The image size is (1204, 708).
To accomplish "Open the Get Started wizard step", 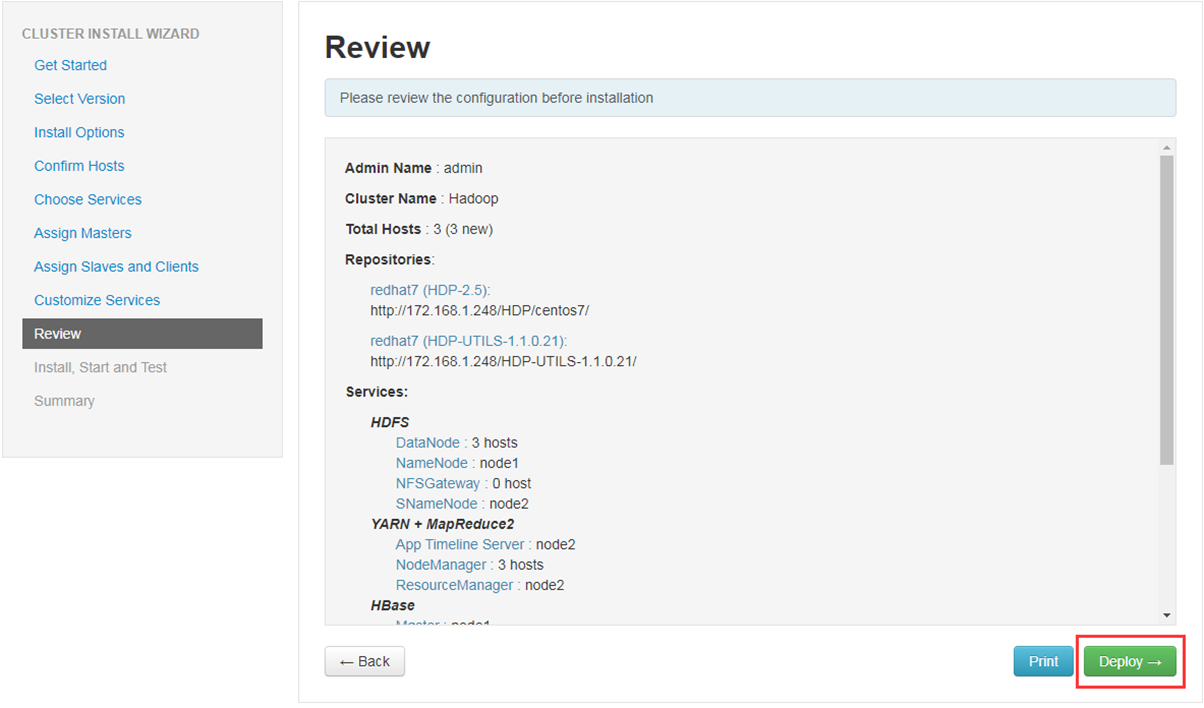I will tap(70, 65).
